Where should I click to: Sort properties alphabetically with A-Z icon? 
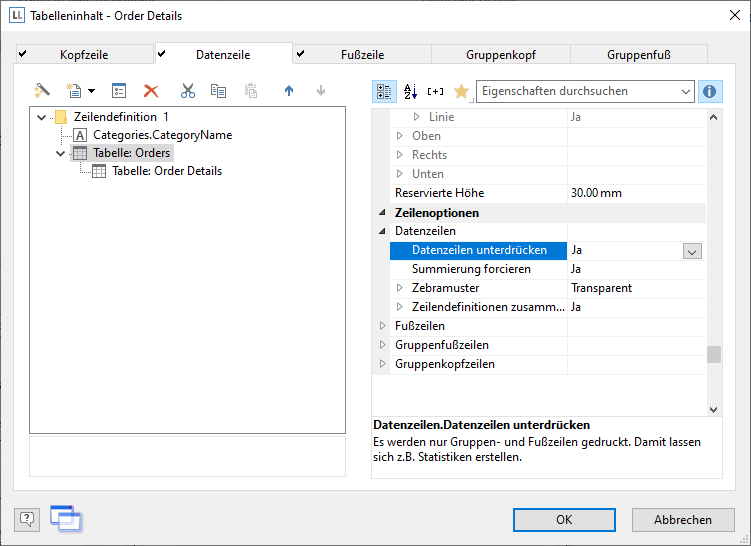[410, 92]
